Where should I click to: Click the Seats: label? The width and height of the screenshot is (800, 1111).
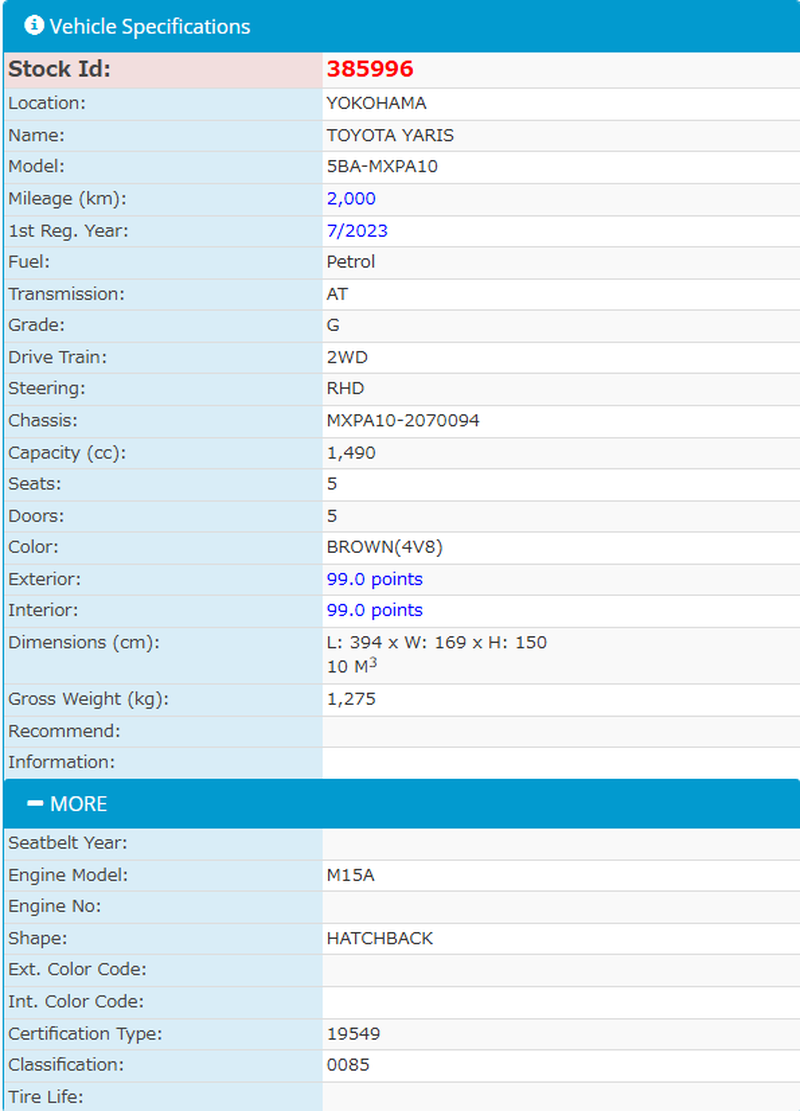point(35,484)
